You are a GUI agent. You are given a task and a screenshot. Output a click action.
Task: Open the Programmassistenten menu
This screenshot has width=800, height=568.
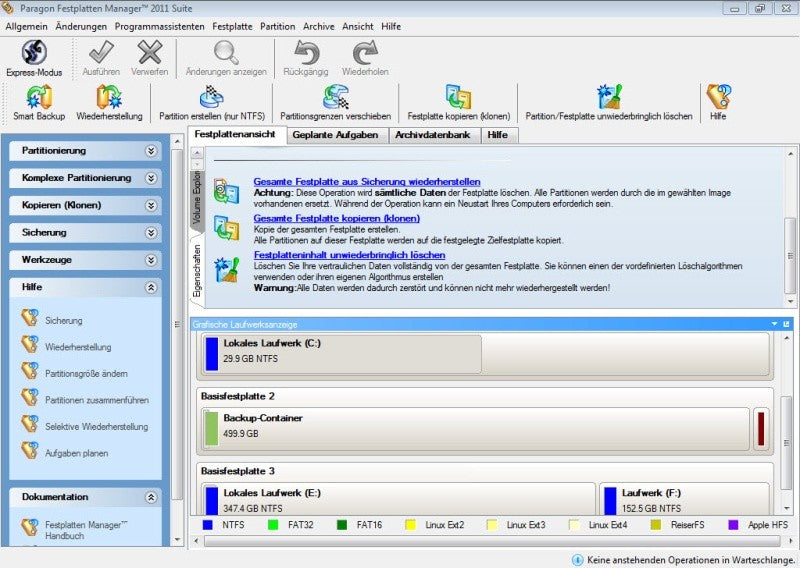159,27
